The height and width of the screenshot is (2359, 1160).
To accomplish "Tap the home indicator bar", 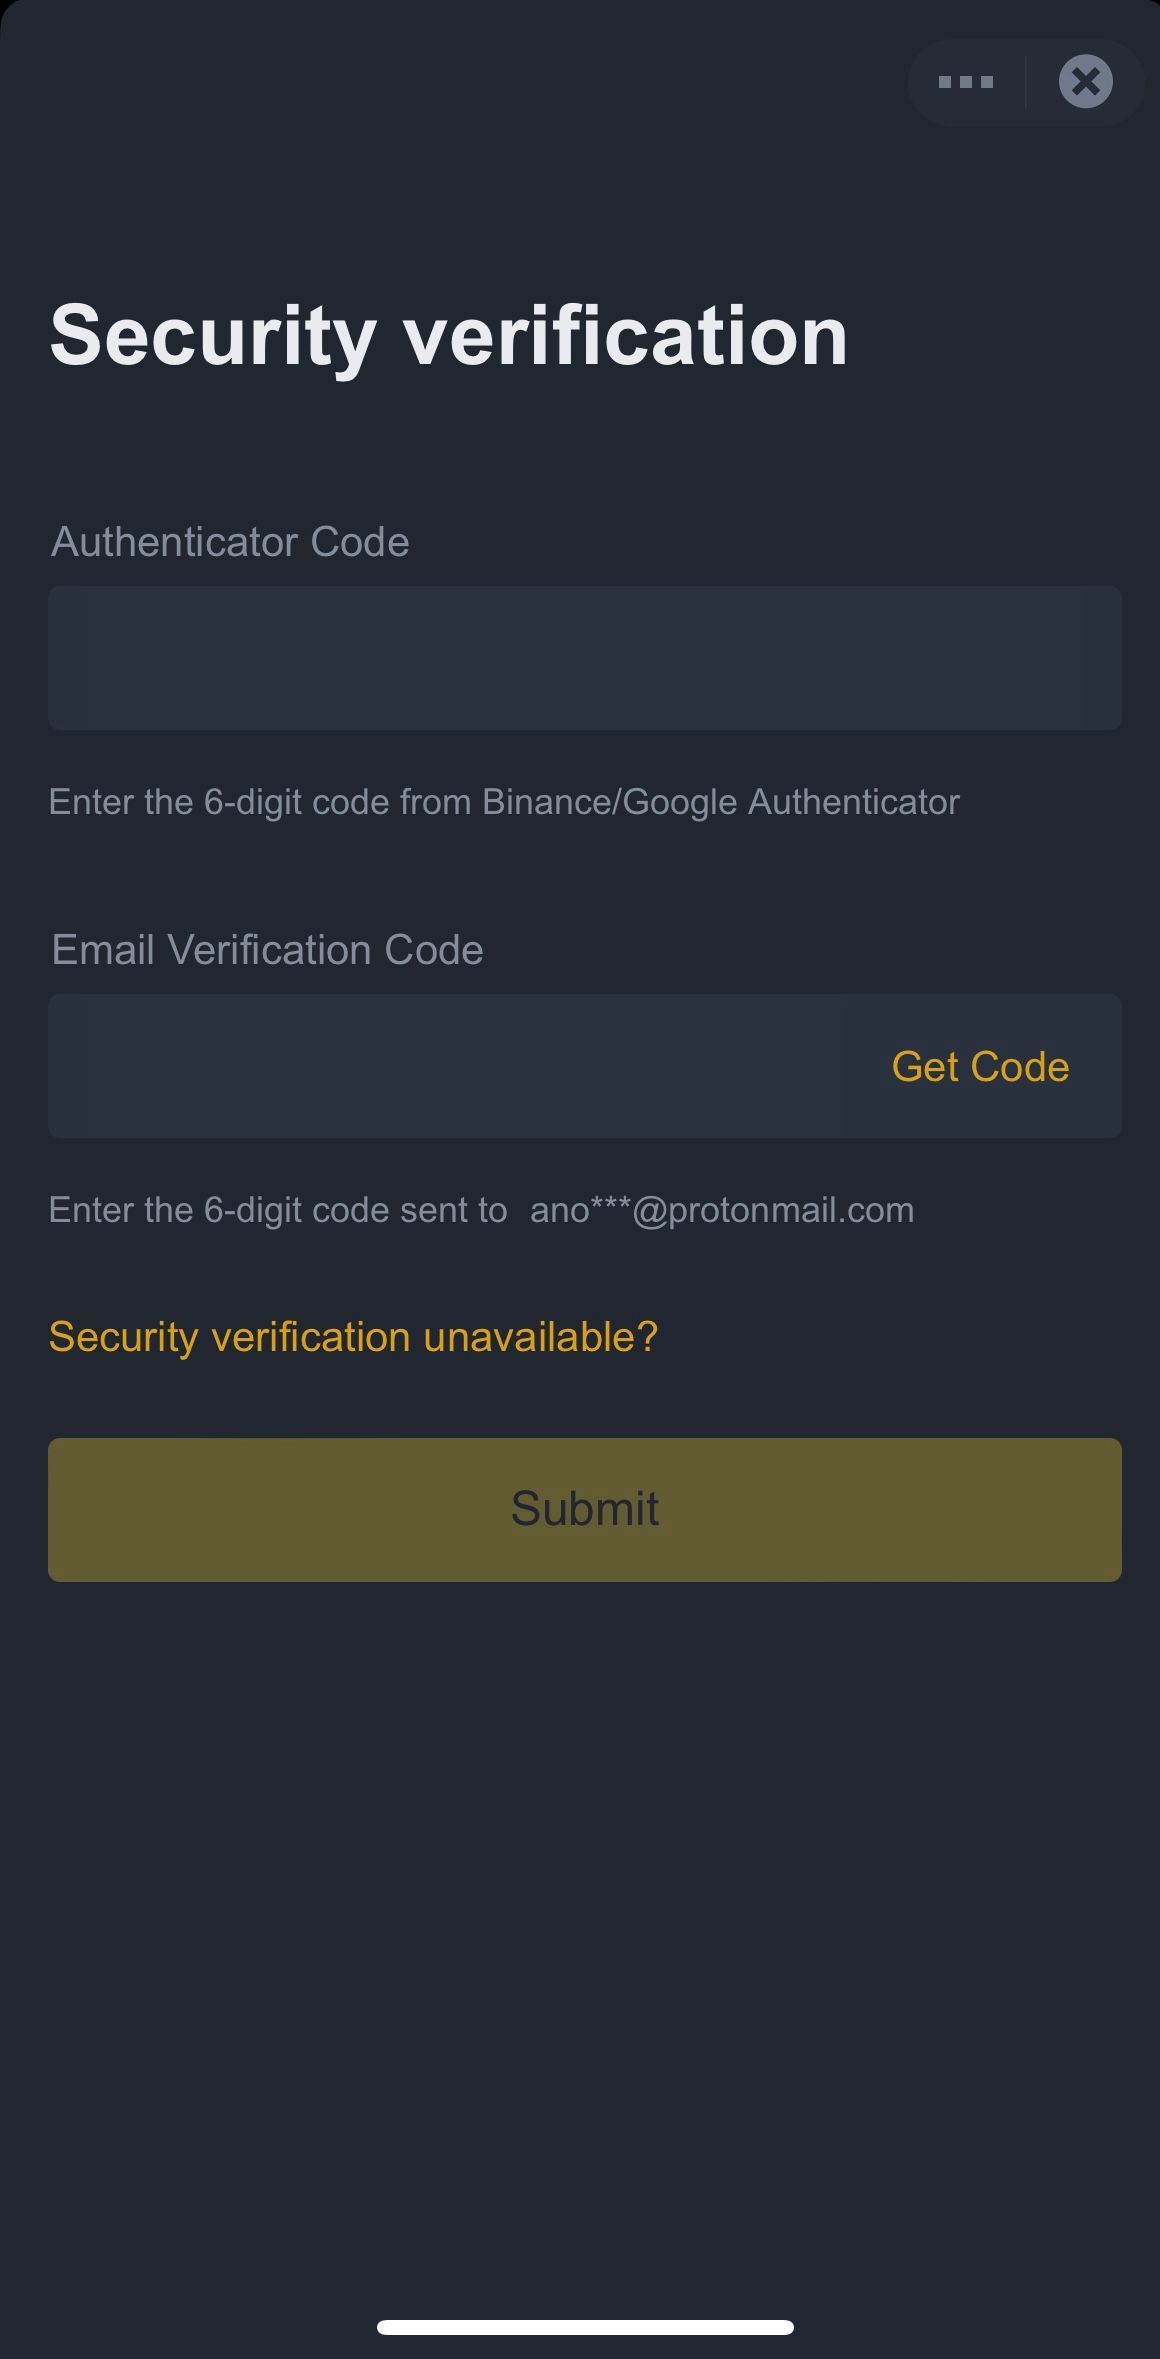I will (585, 2327).
